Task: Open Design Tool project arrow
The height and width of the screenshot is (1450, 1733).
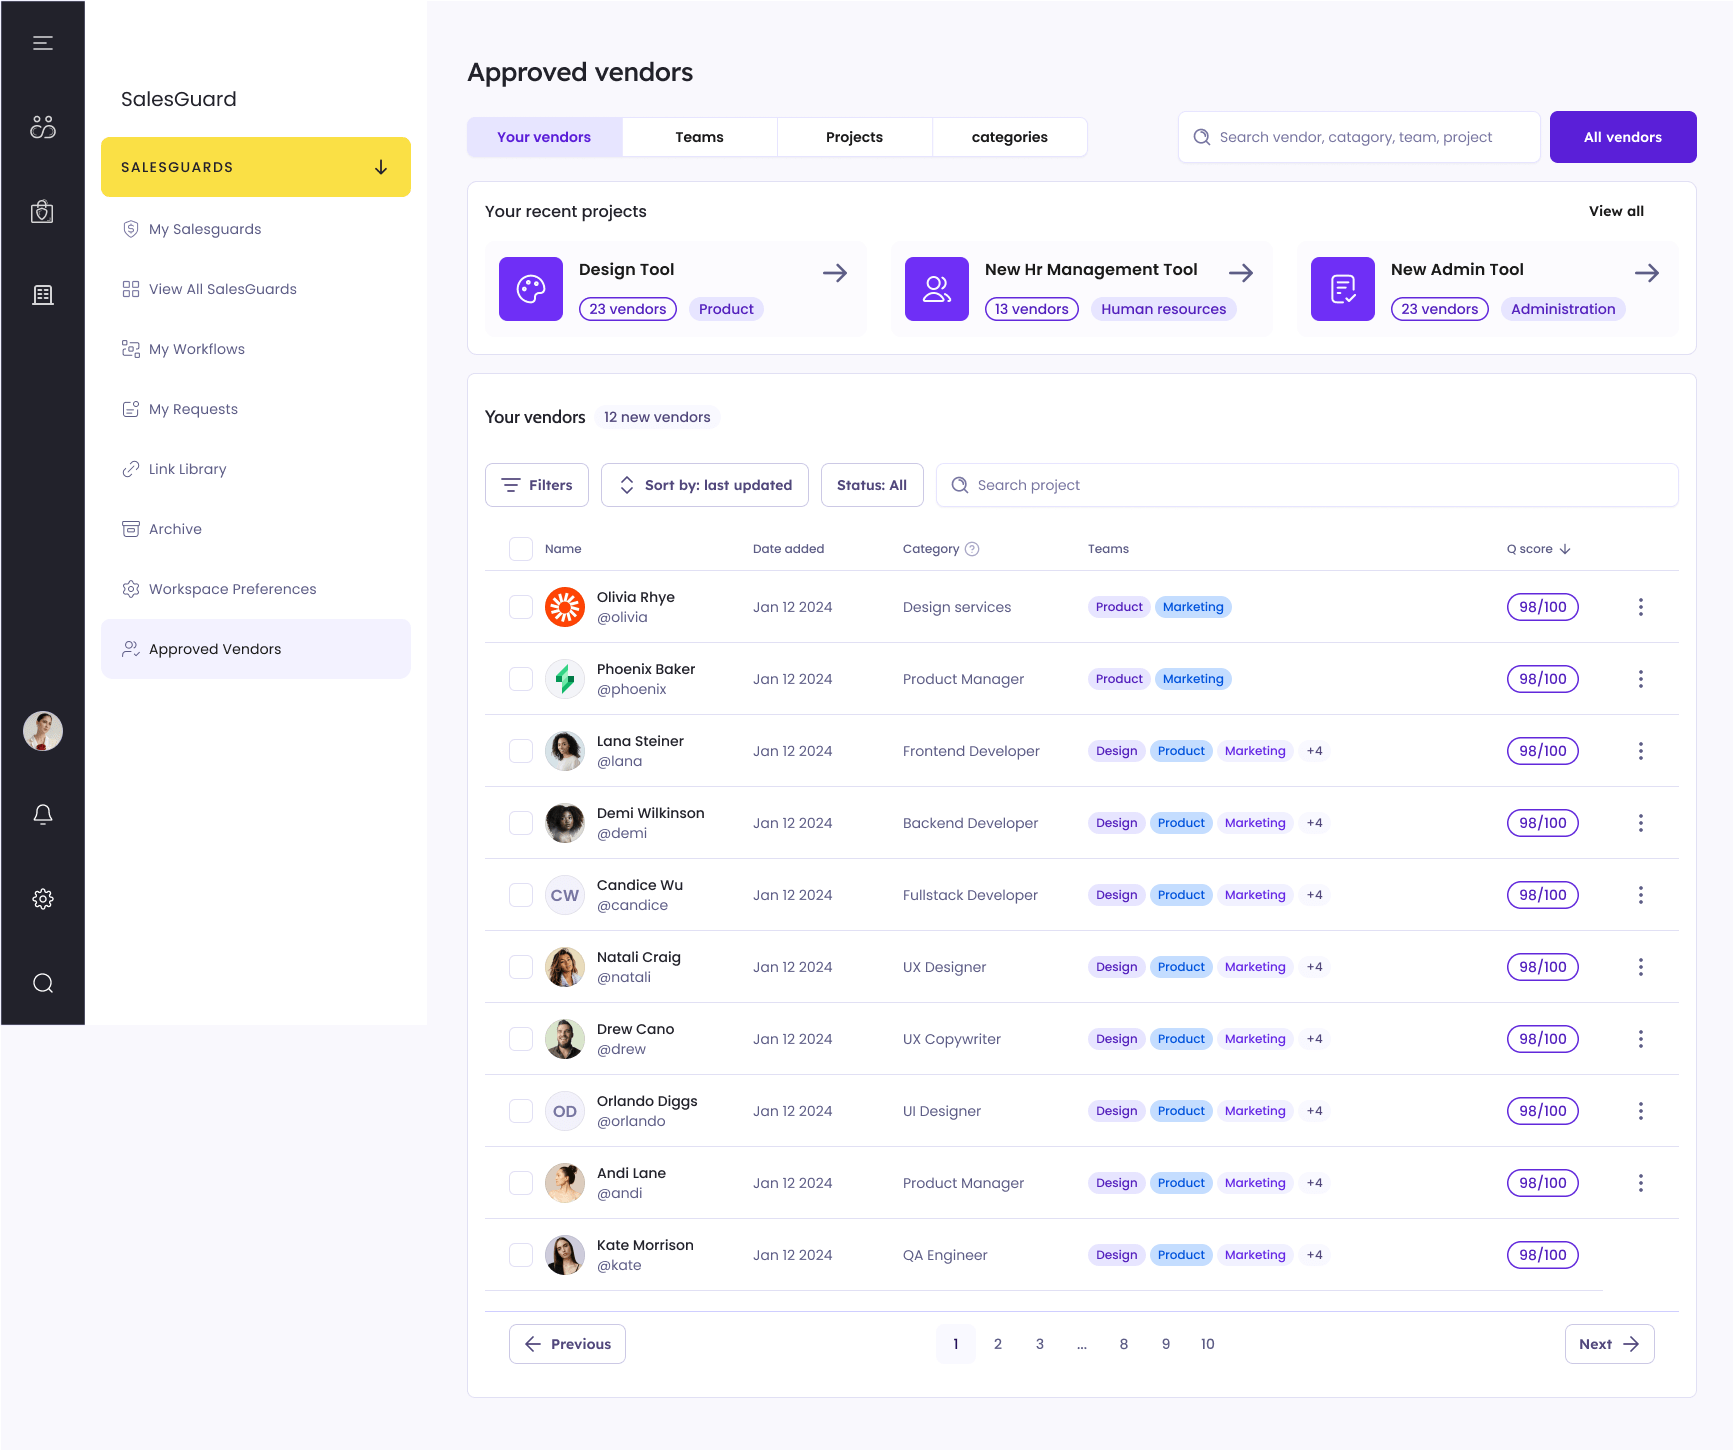Action: 834,273
